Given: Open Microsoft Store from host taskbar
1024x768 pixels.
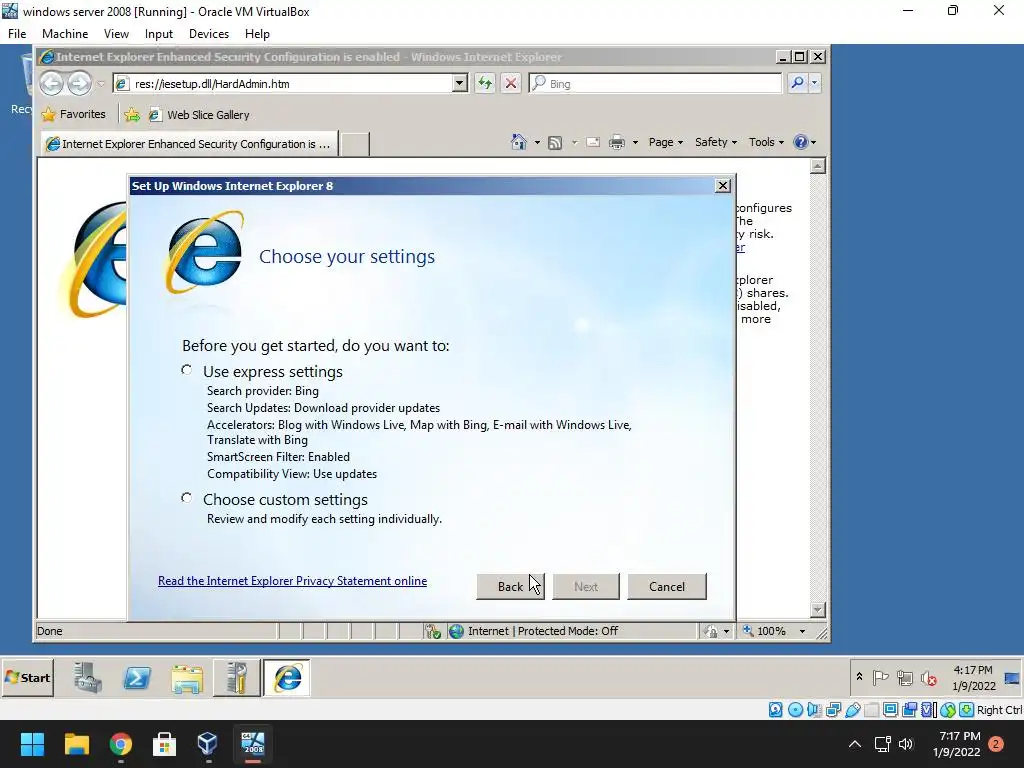Looking at the screenshot, I should click(164, 743).
